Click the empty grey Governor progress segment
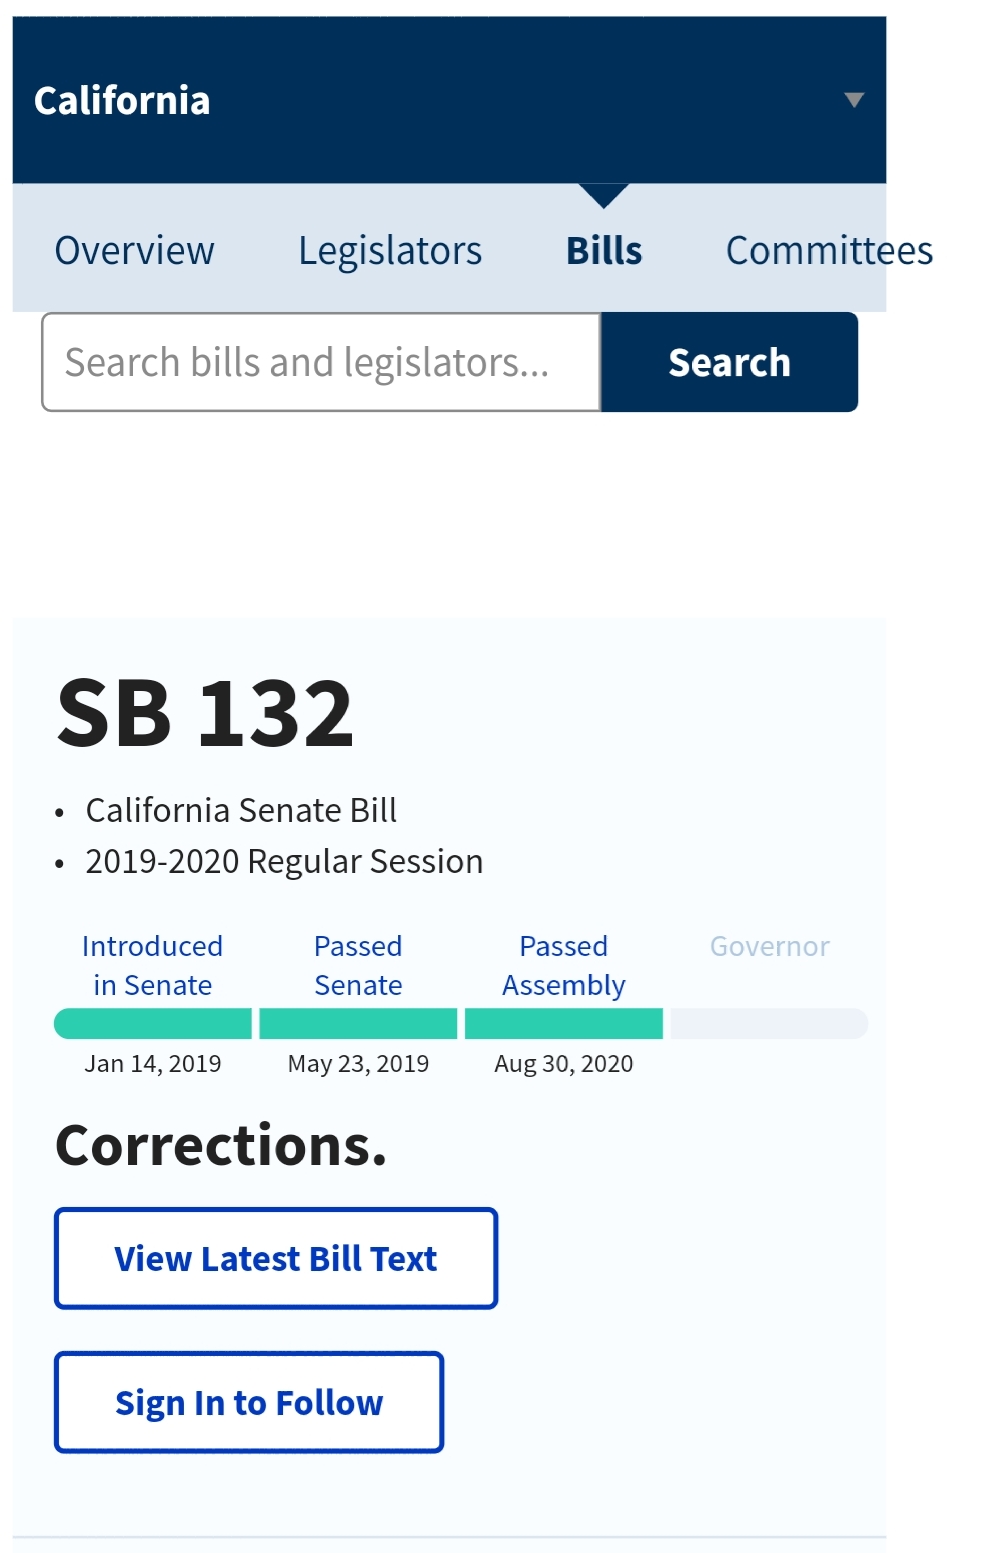 (769, 1023)
